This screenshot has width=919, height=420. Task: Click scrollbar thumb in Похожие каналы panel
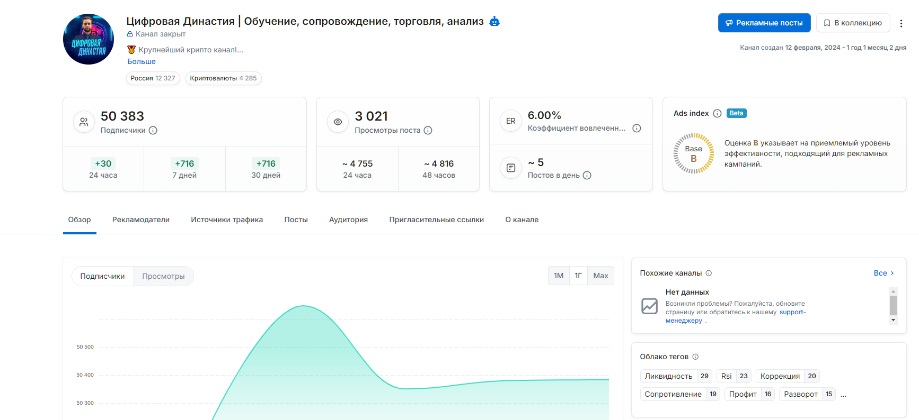coord(893,305)
